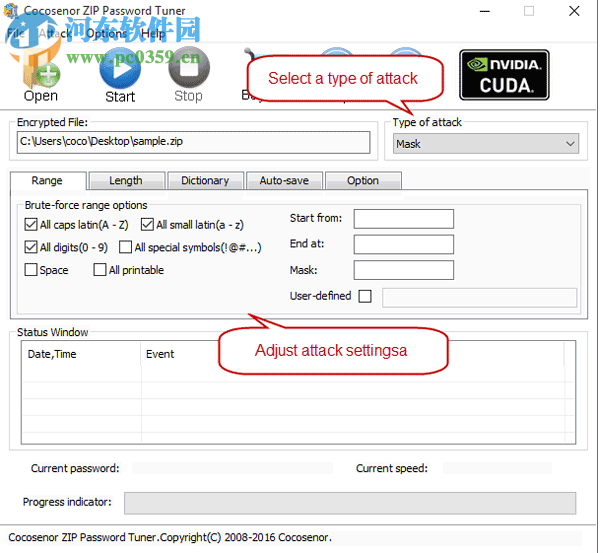Enable the Space checkbox
603x553 pixels.
point(31,270)
